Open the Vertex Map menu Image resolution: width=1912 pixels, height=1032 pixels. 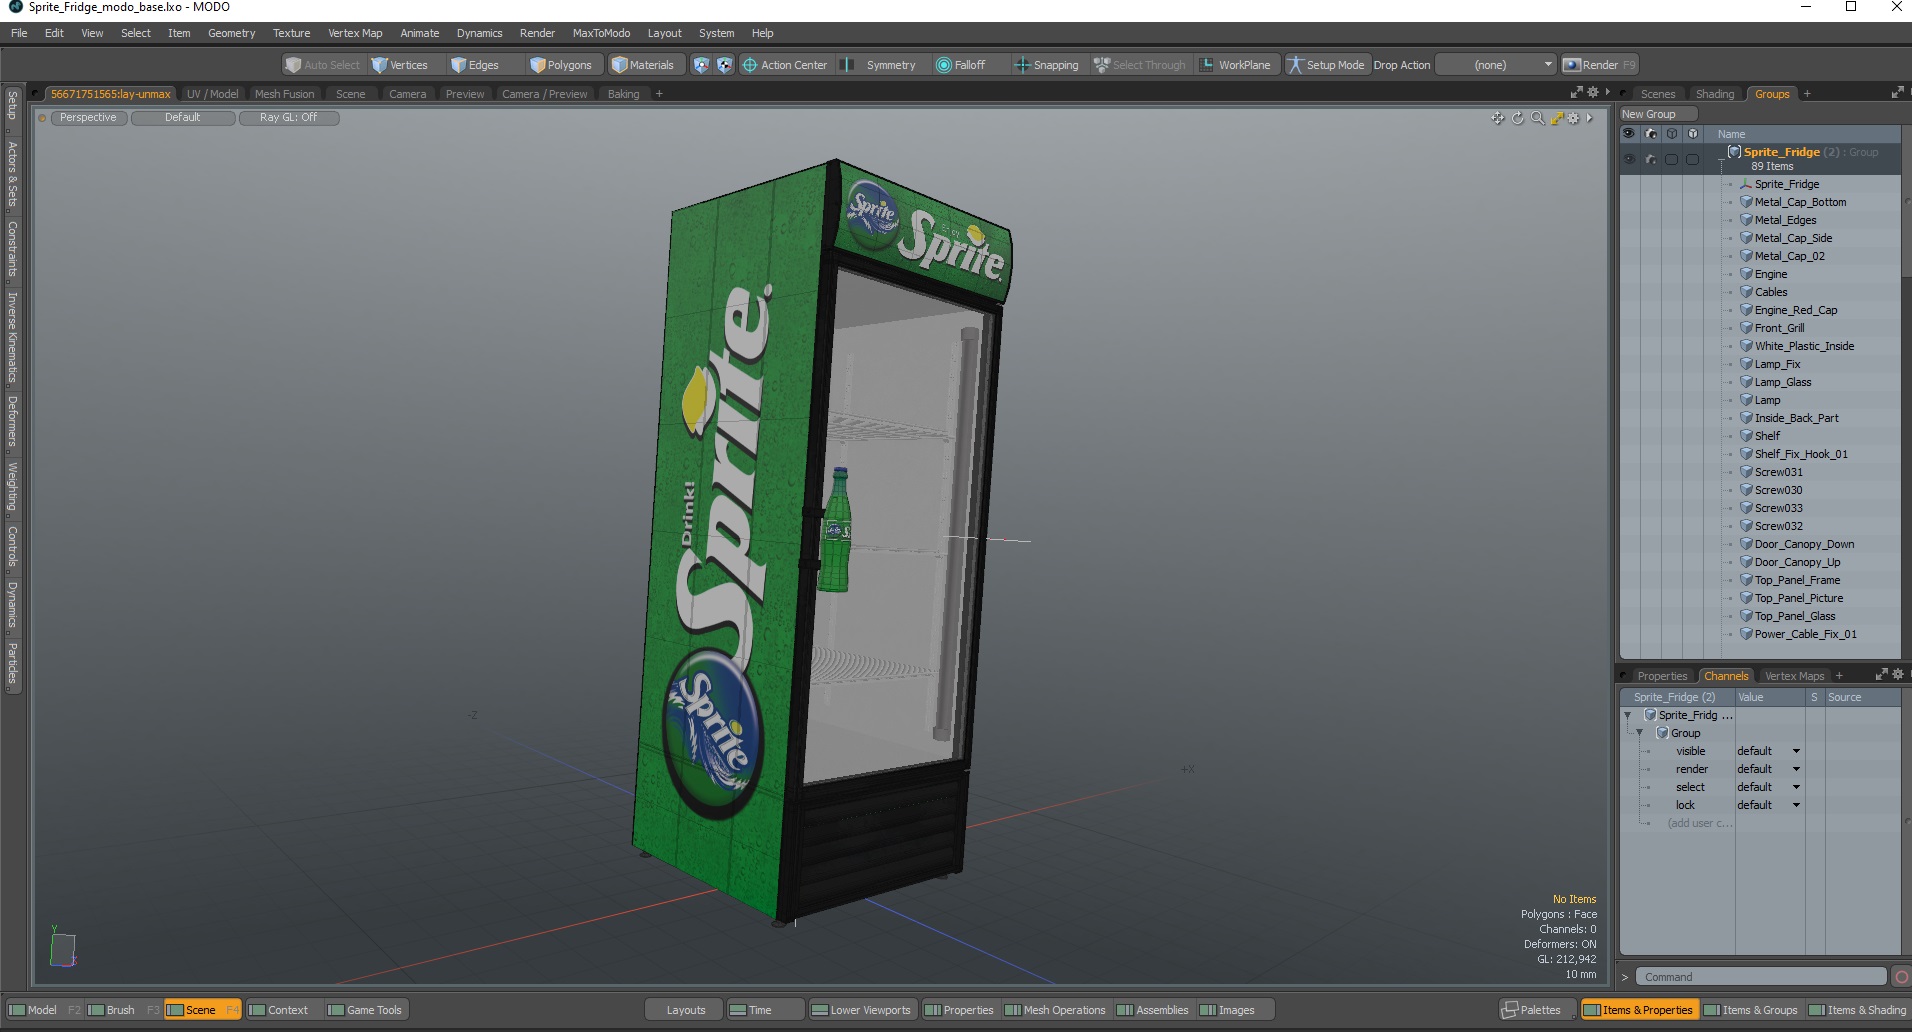click(355, 33)
